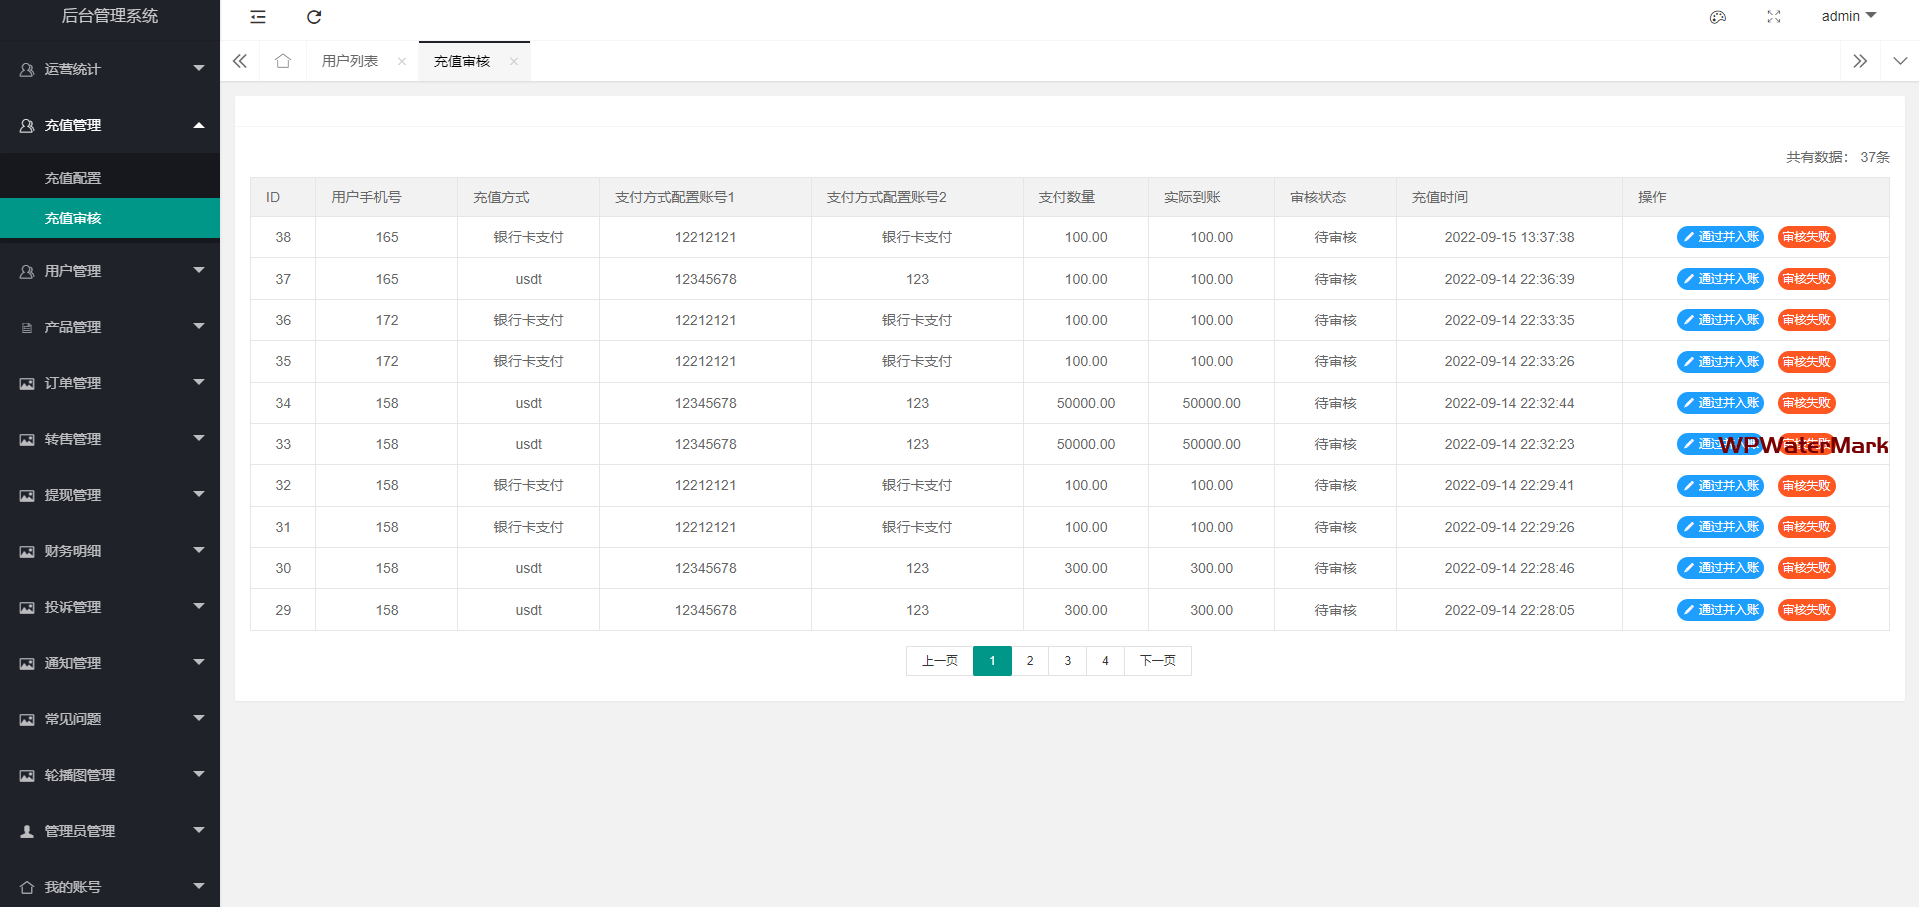Viewport: 1919px width, 907px height.
Task: Click the home tab icon
Action: coord(283,61)
